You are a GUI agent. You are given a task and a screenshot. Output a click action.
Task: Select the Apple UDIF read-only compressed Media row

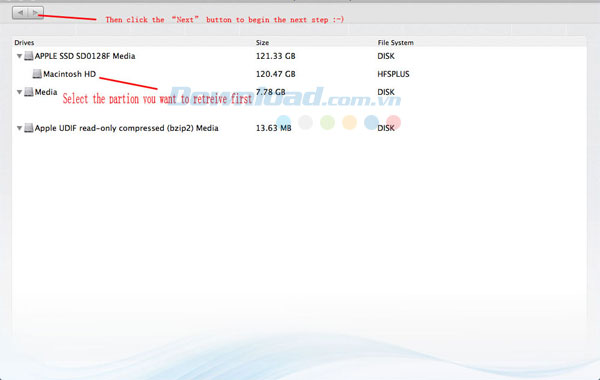[299, 128]
